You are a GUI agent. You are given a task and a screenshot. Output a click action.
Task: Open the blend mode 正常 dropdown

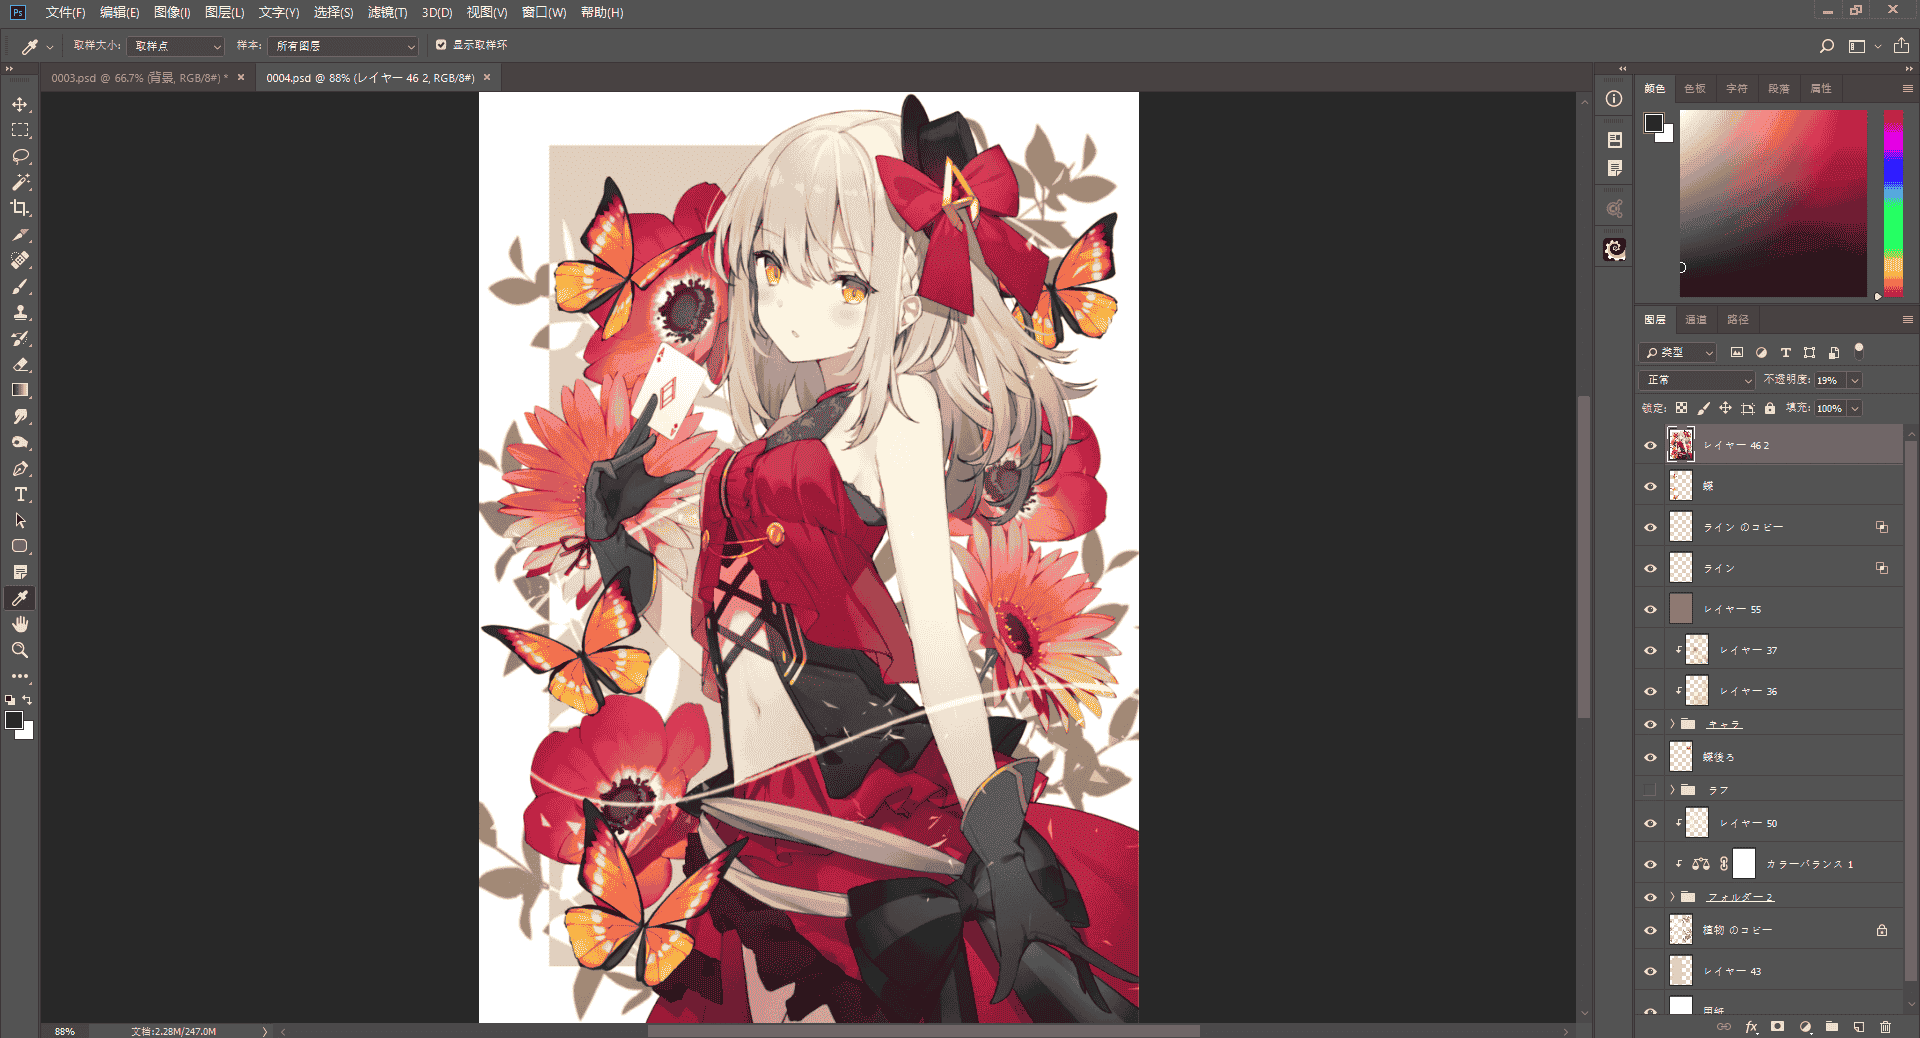point(1697,380)
